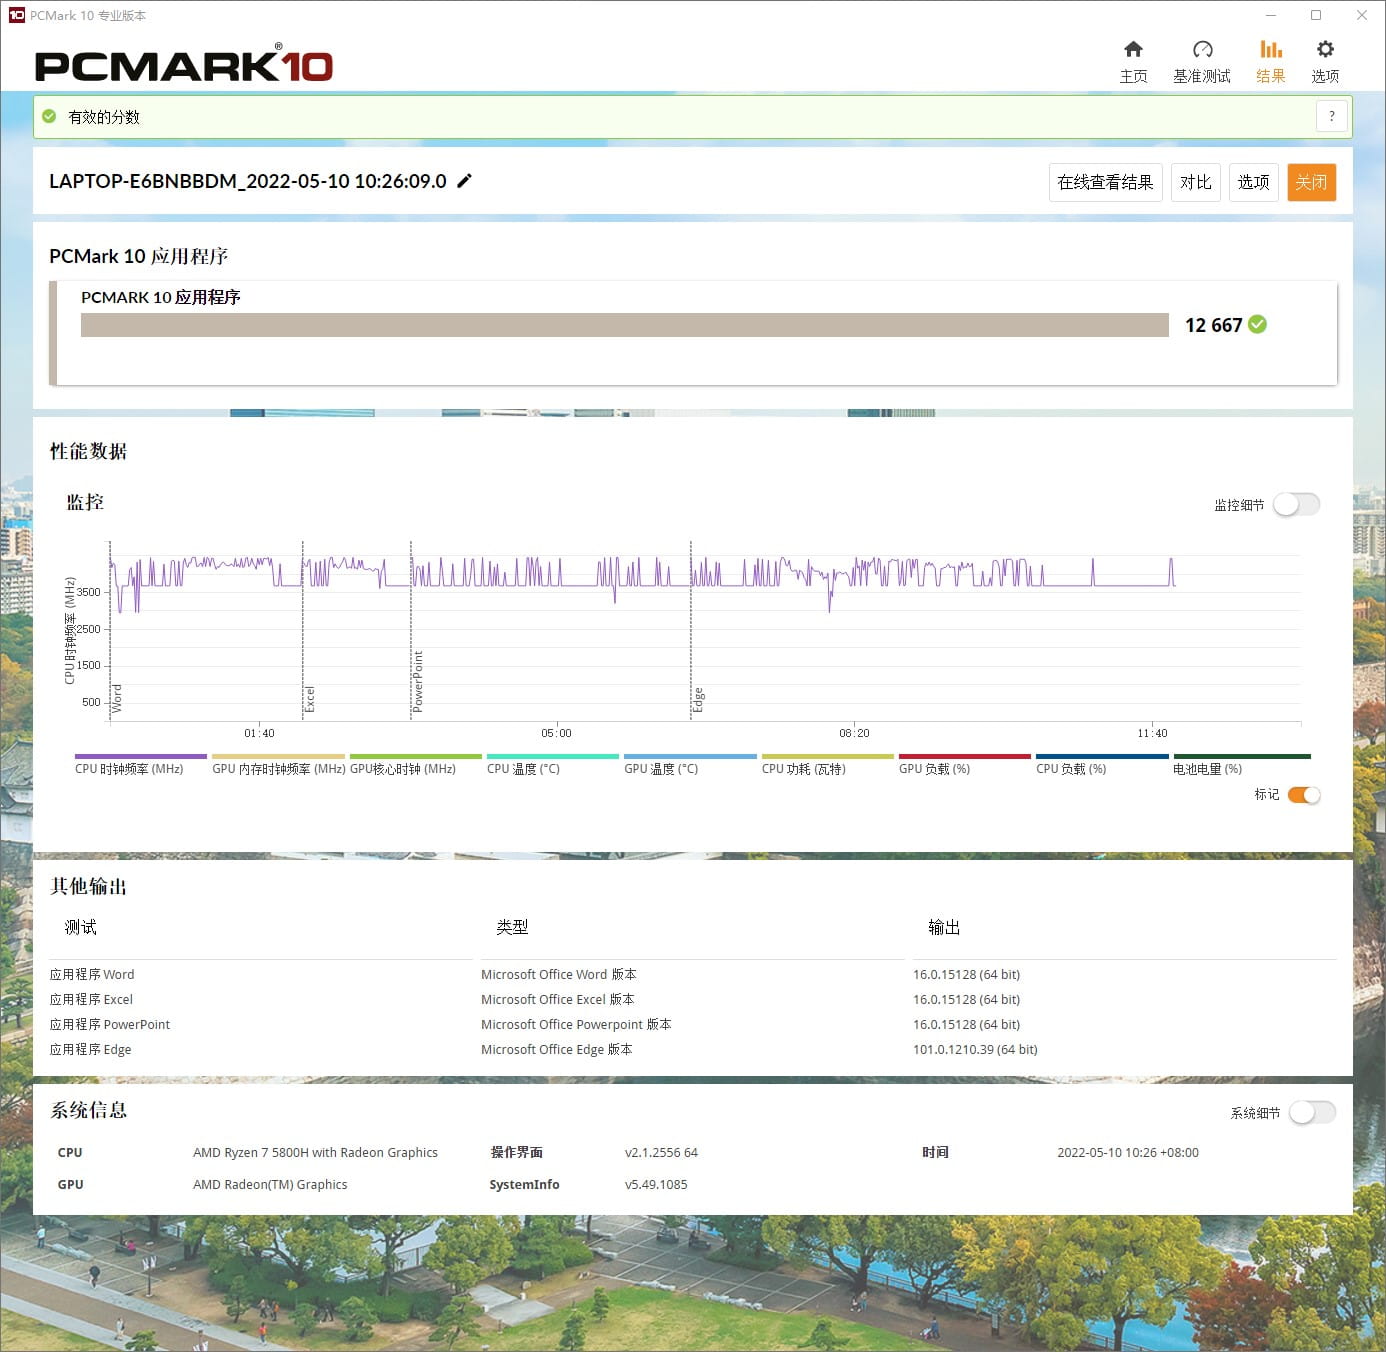Open the 选项 gear icon in top navigation
Screen dimensions: 1386x1352
pos(1325,49)
